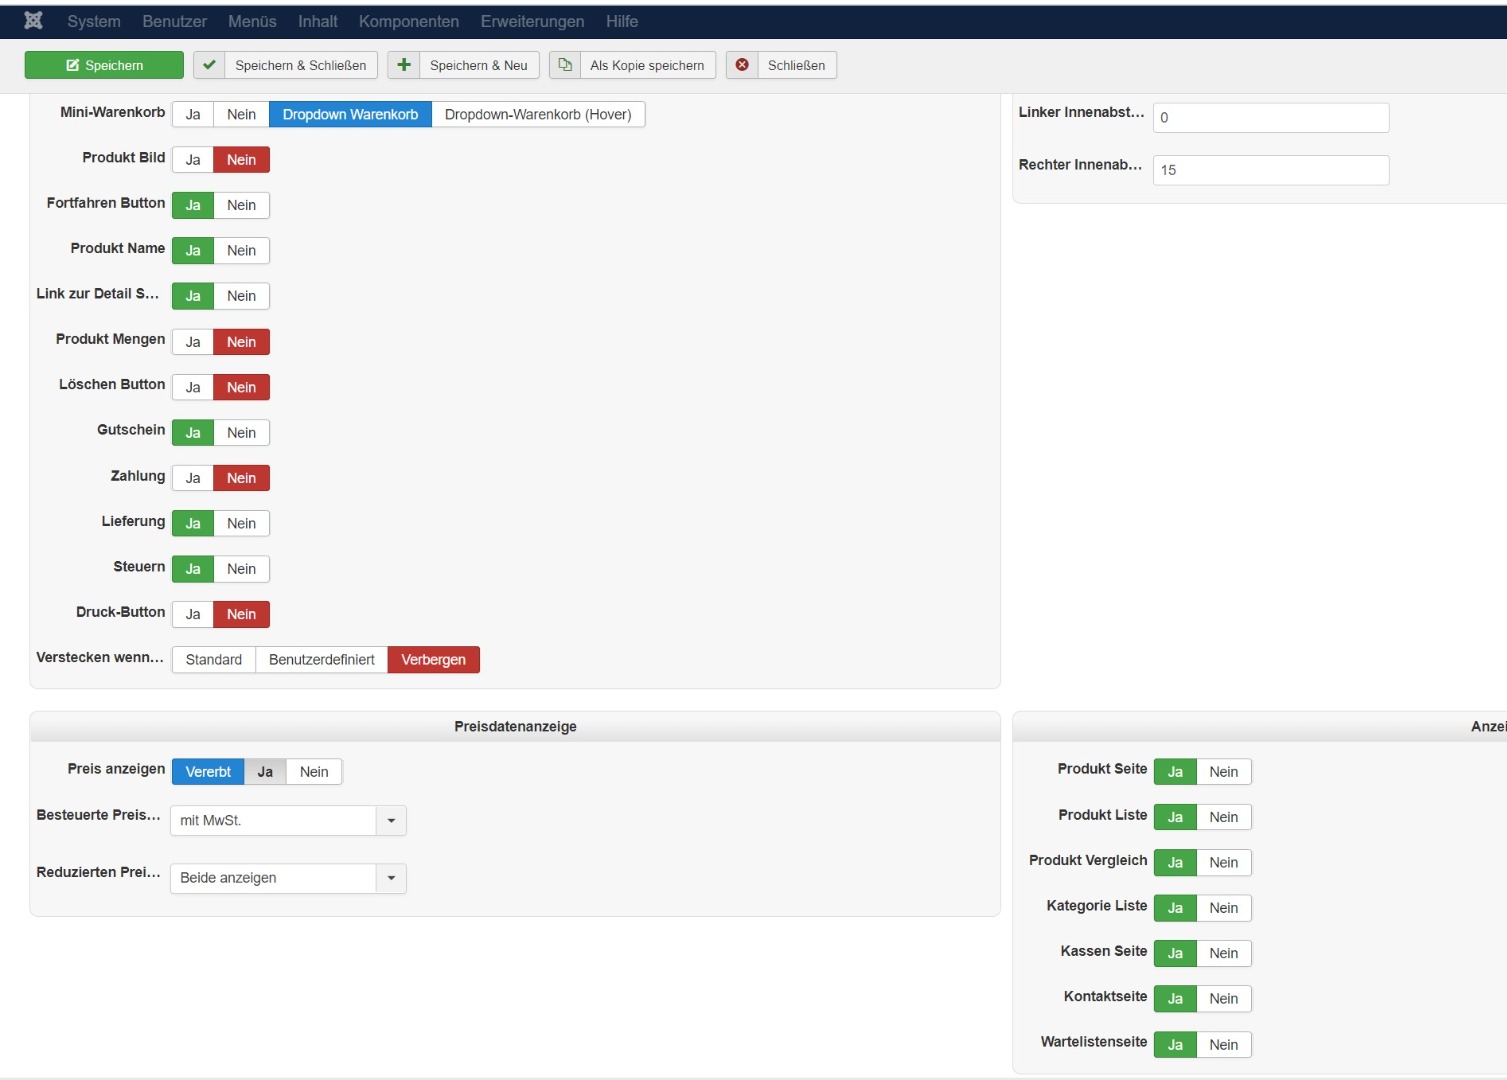Open the Reduzierten Prei… dropdown showing Beide anzeigen
The width and height of the screenshot is (1507, 1080).
point(288,878)
